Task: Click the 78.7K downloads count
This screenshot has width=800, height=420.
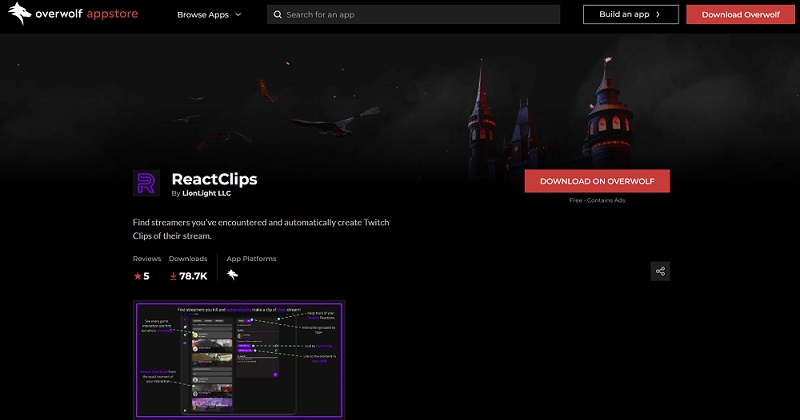Action: tap(193, 276)
